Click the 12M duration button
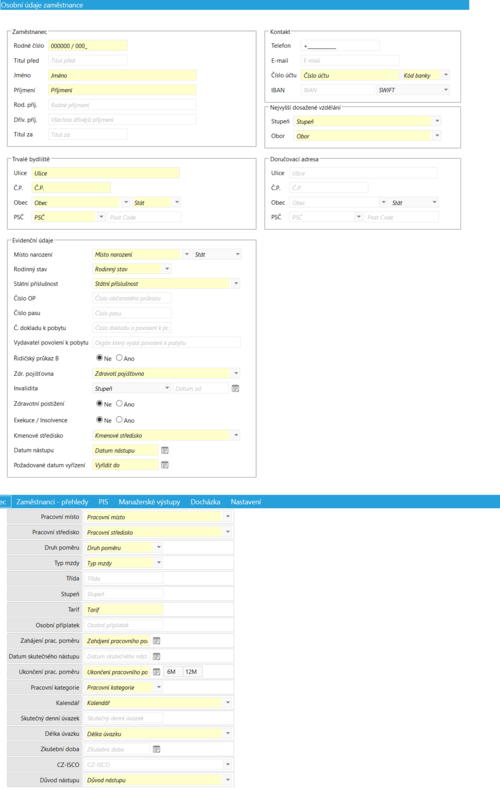The image size is (500, 789). coord(193,672)
